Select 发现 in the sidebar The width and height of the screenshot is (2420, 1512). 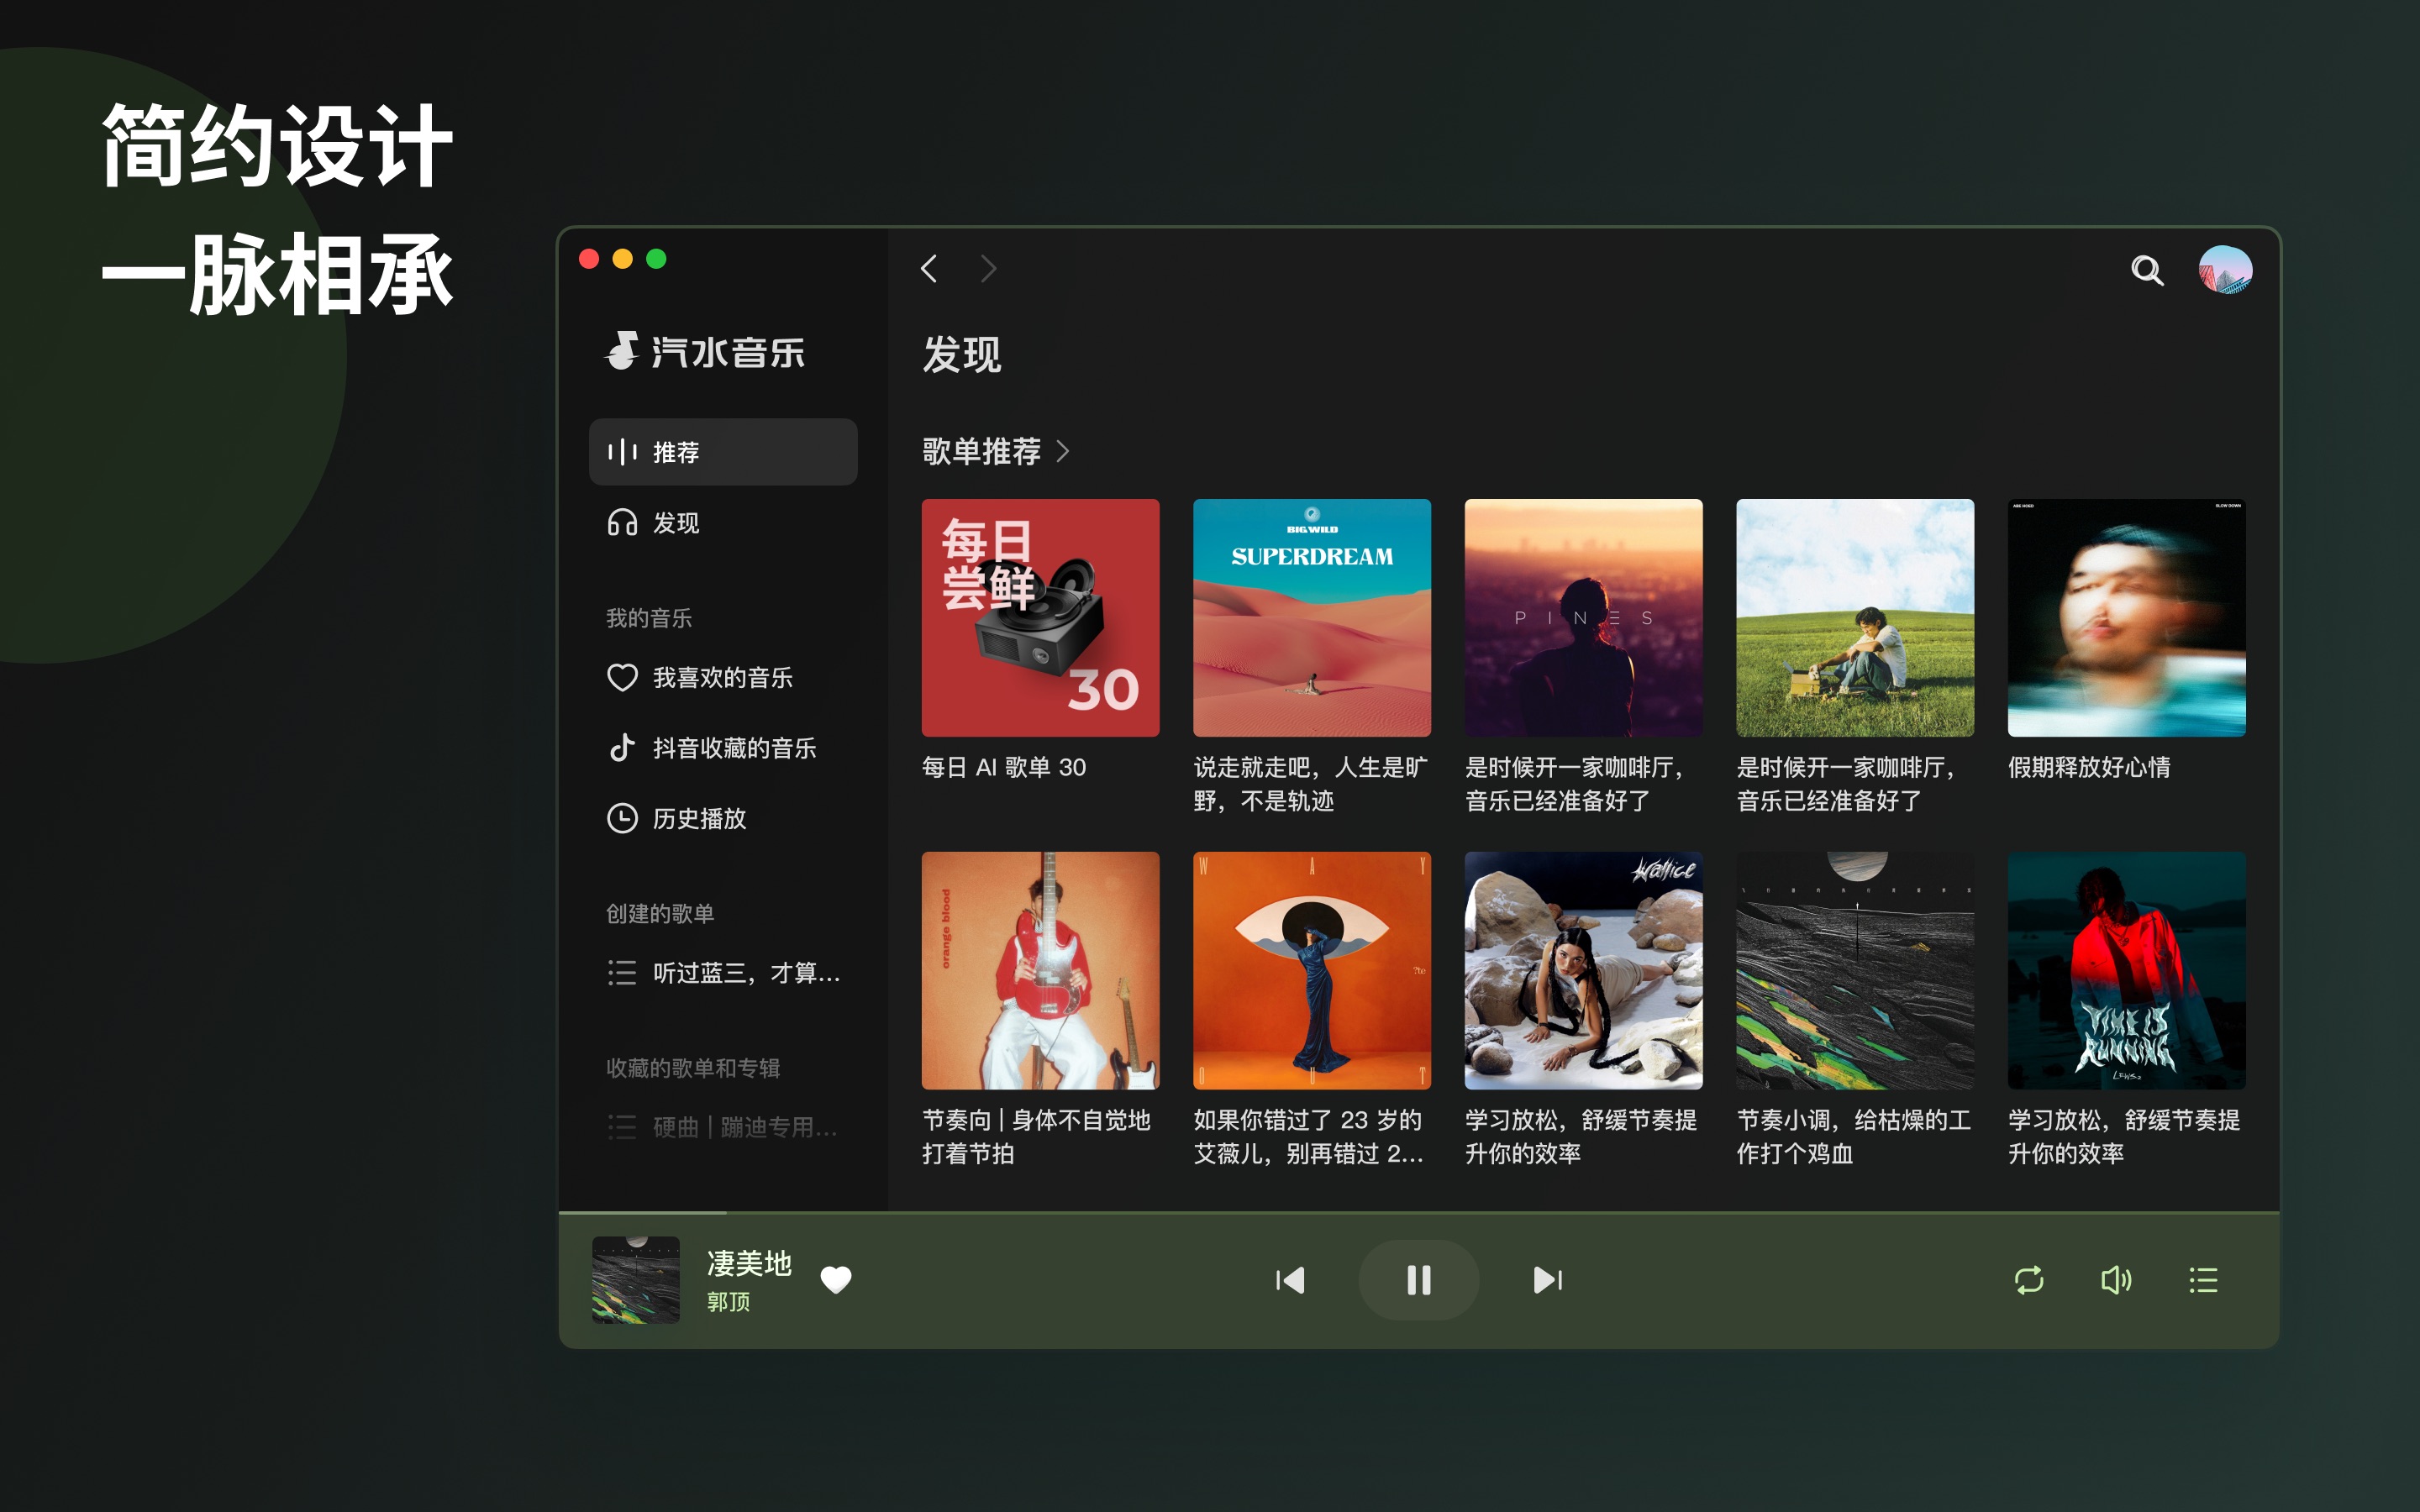pos(723,523)
